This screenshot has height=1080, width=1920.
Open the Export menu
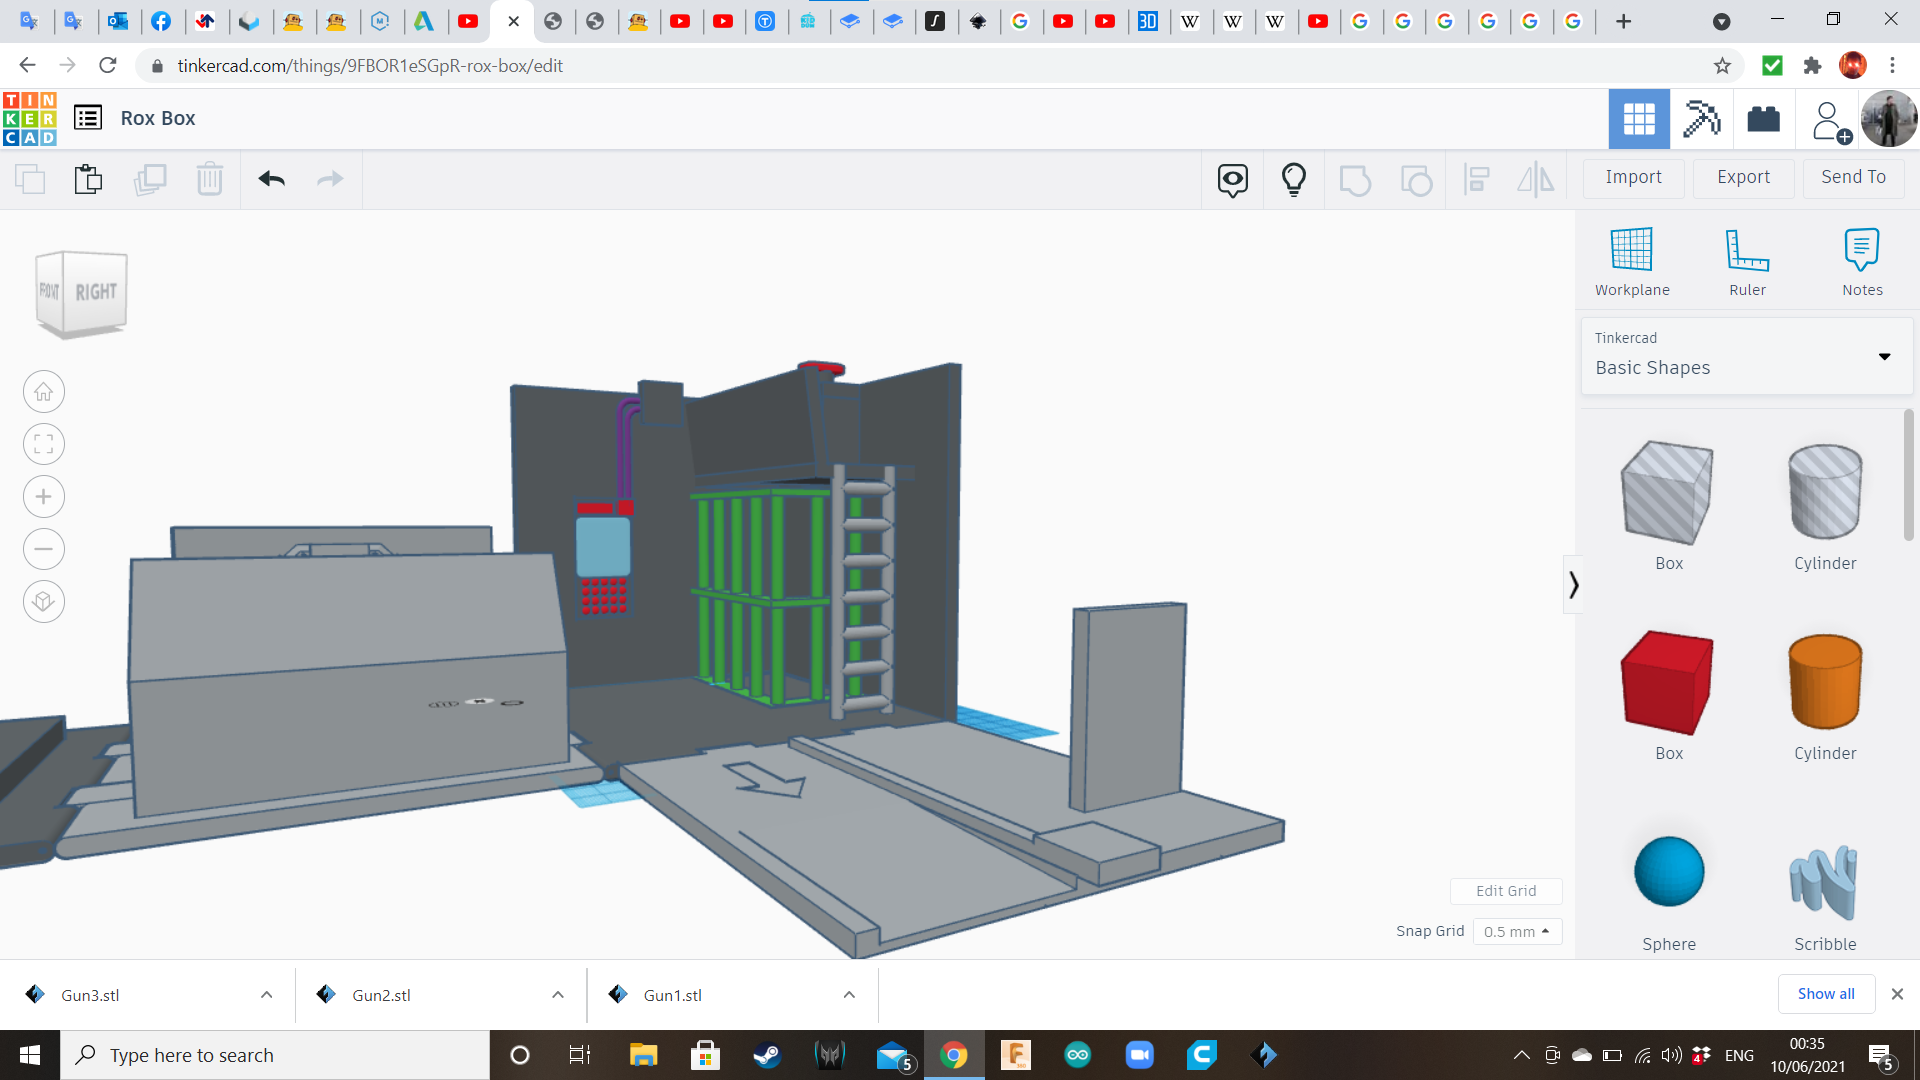[1743, 177]
